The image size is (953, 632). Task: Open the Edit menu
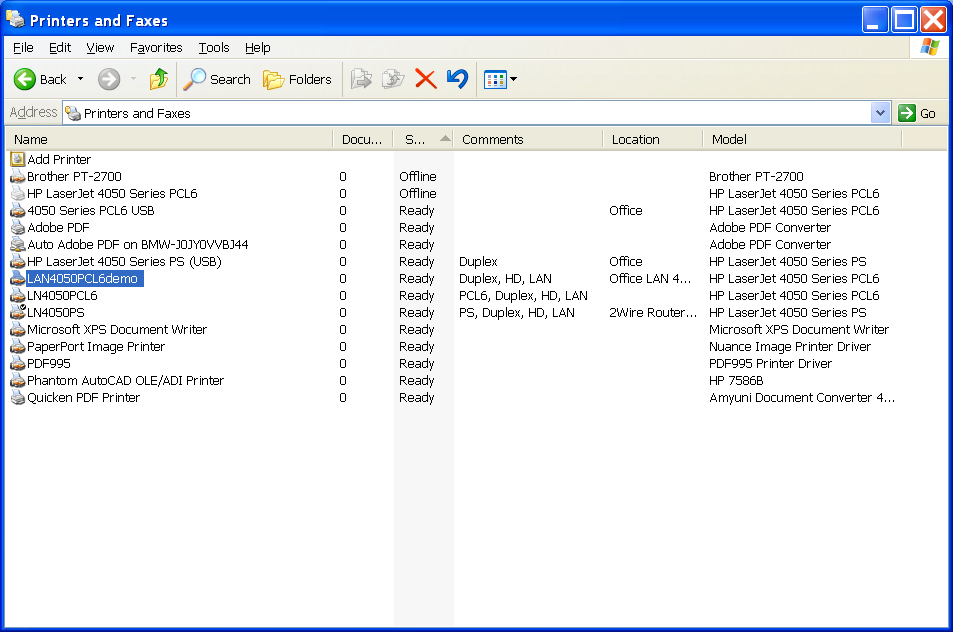pyautogui.click(x=60, y=47)
